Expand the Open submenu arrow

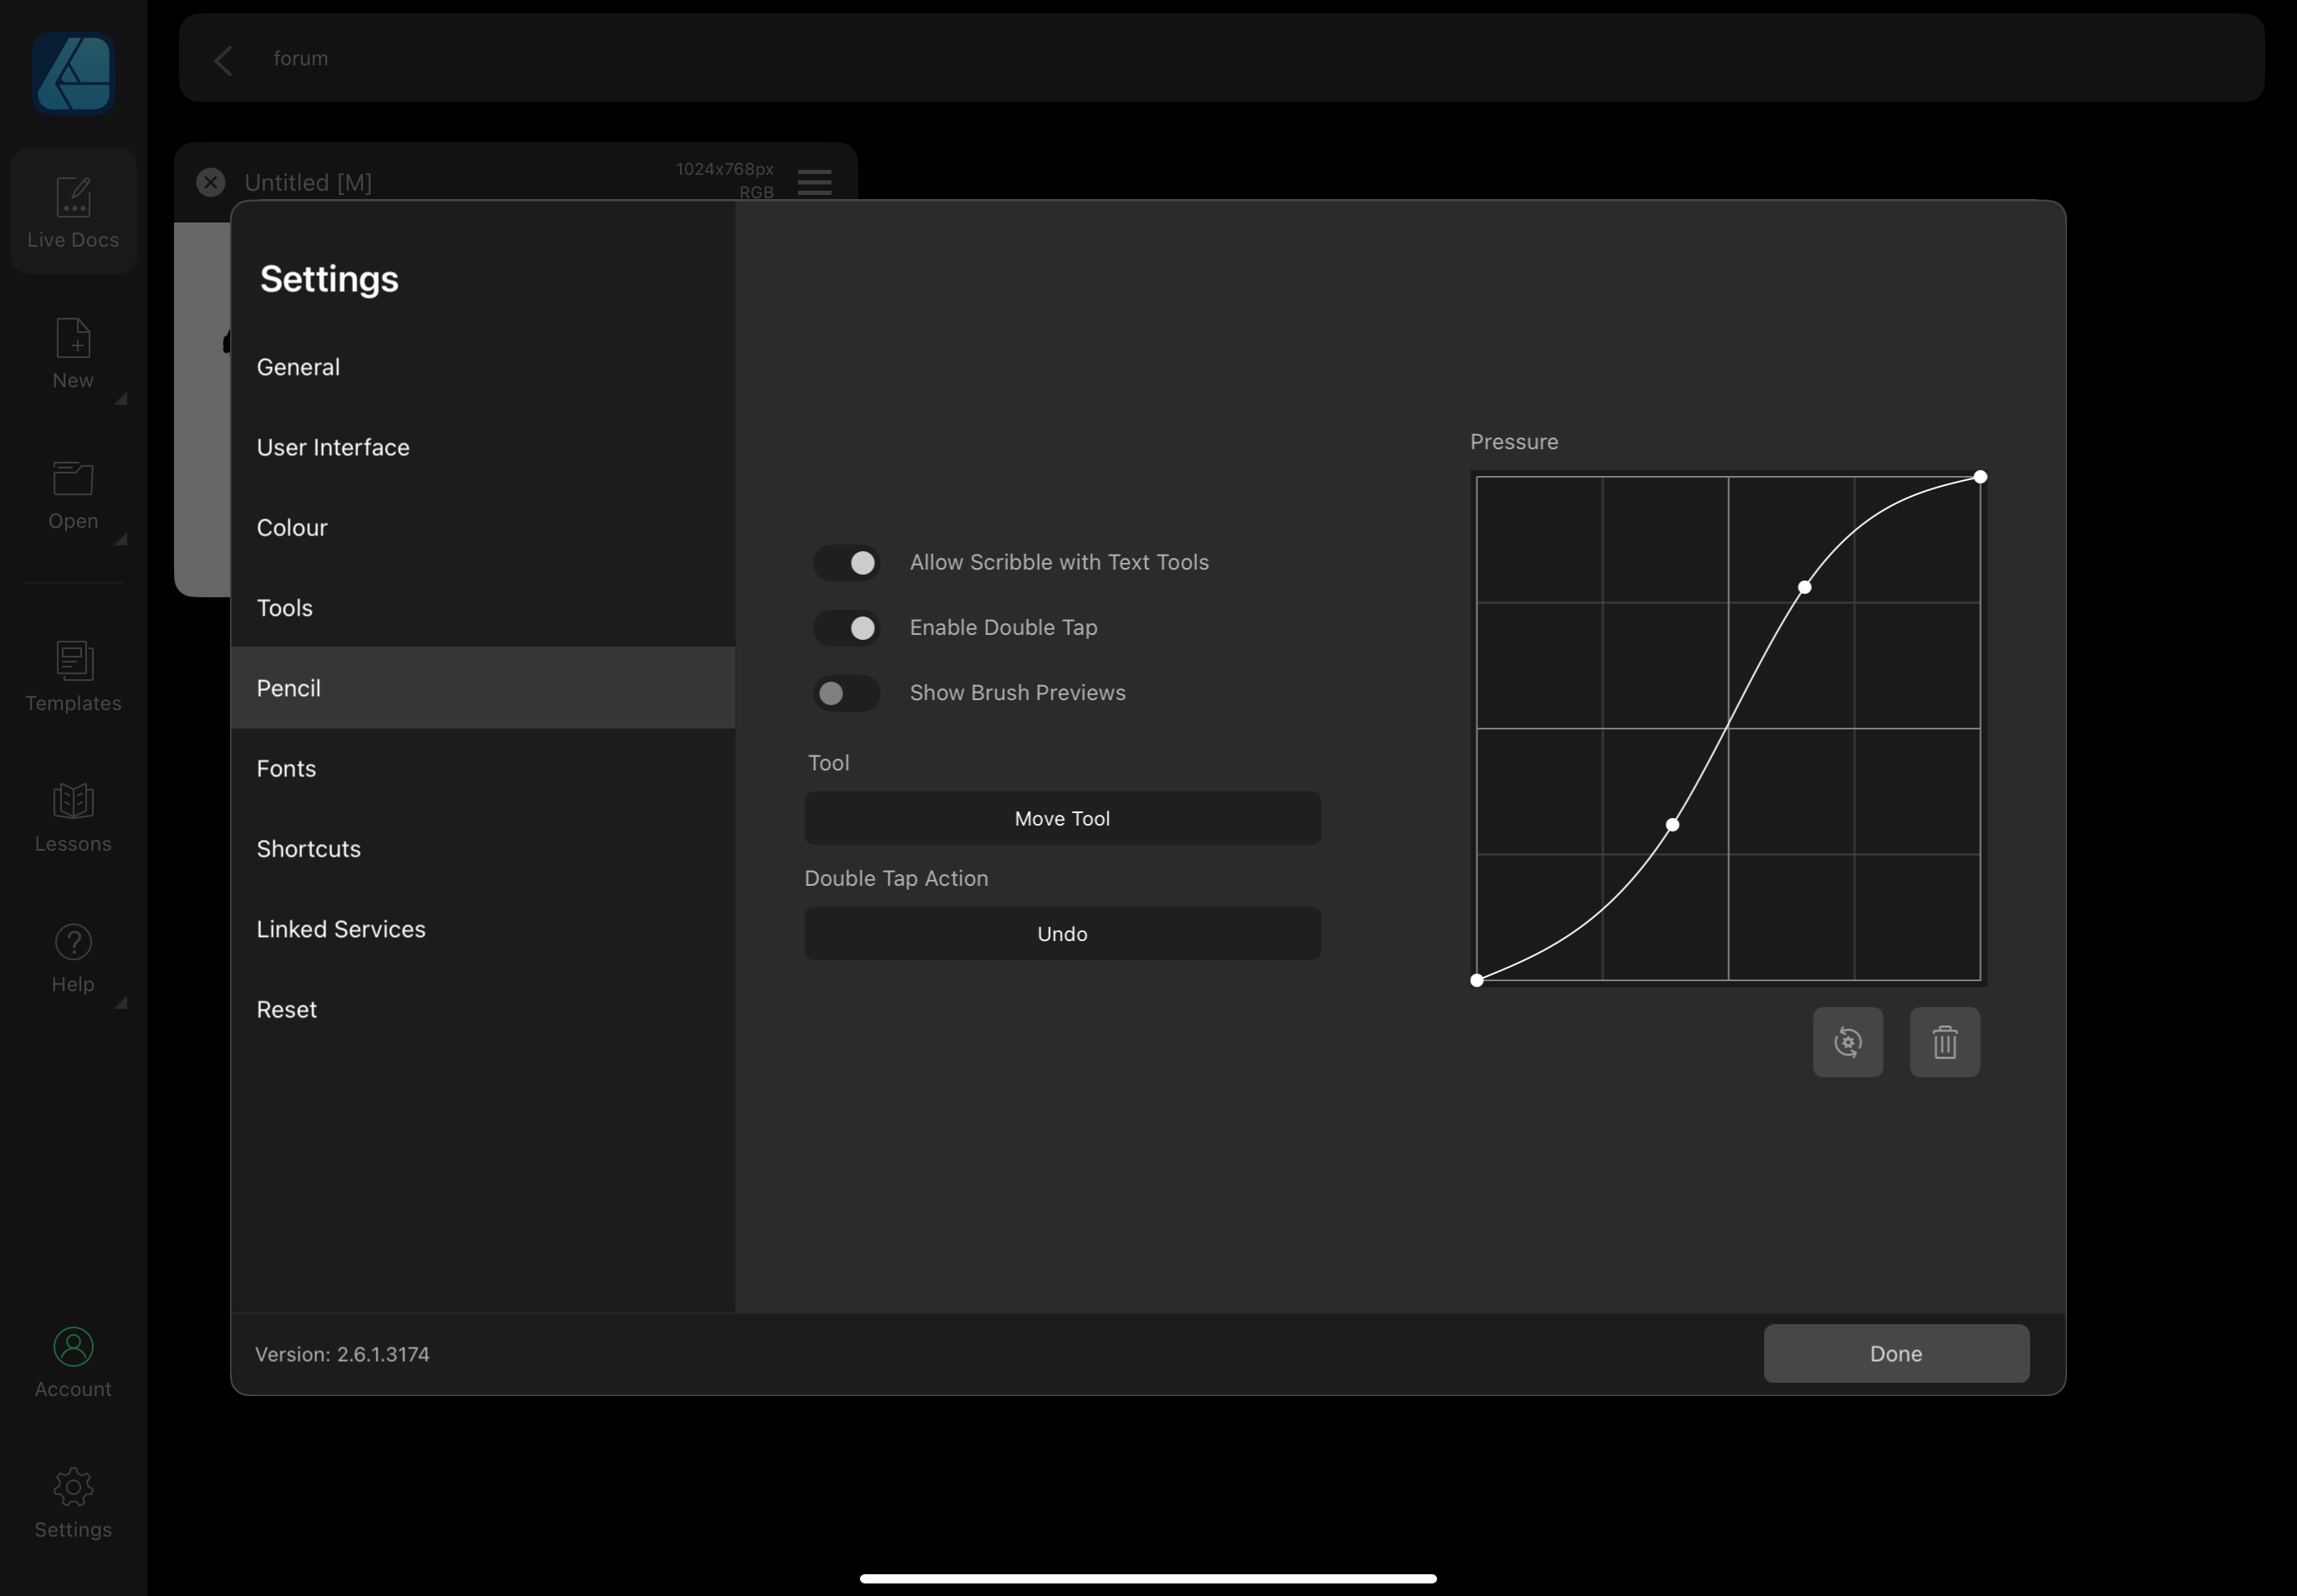[121, 539]
